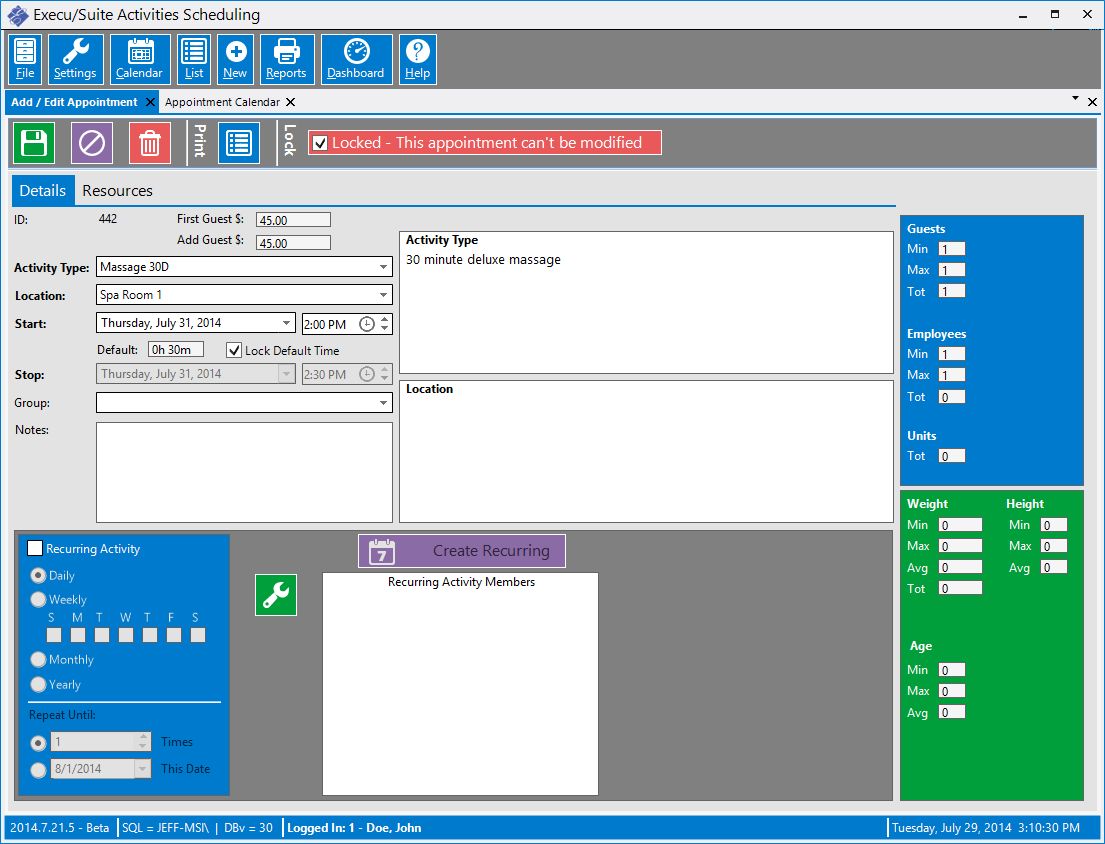Expand the Location dropdown

[x=383, y=295]
